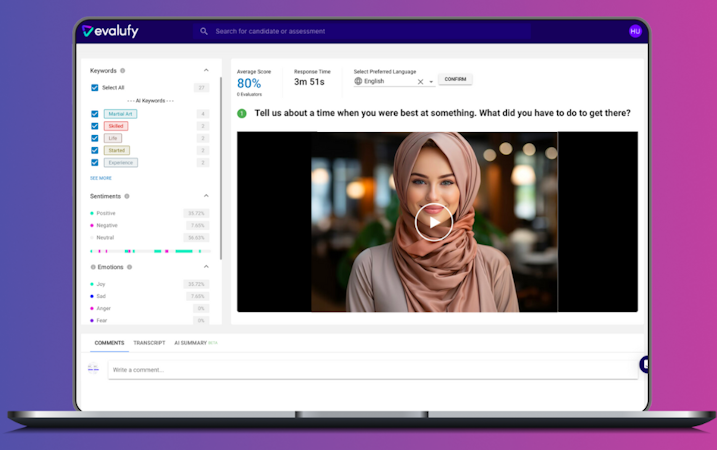Click the question number 1 badge
The width and height of the screenshot is (717, 450).
click(x=242, y=113)
